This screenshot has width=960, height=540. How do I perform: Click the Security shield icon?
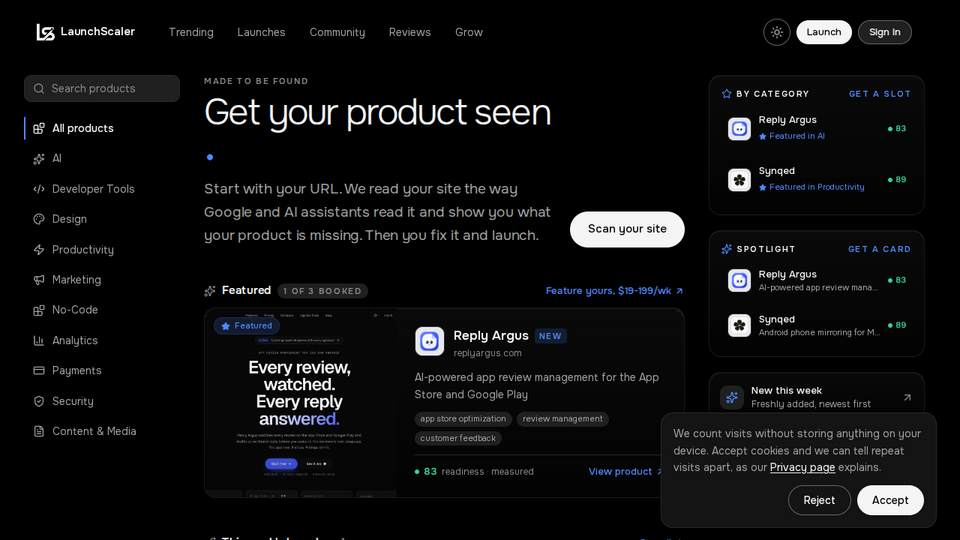[x=39, y=401]
